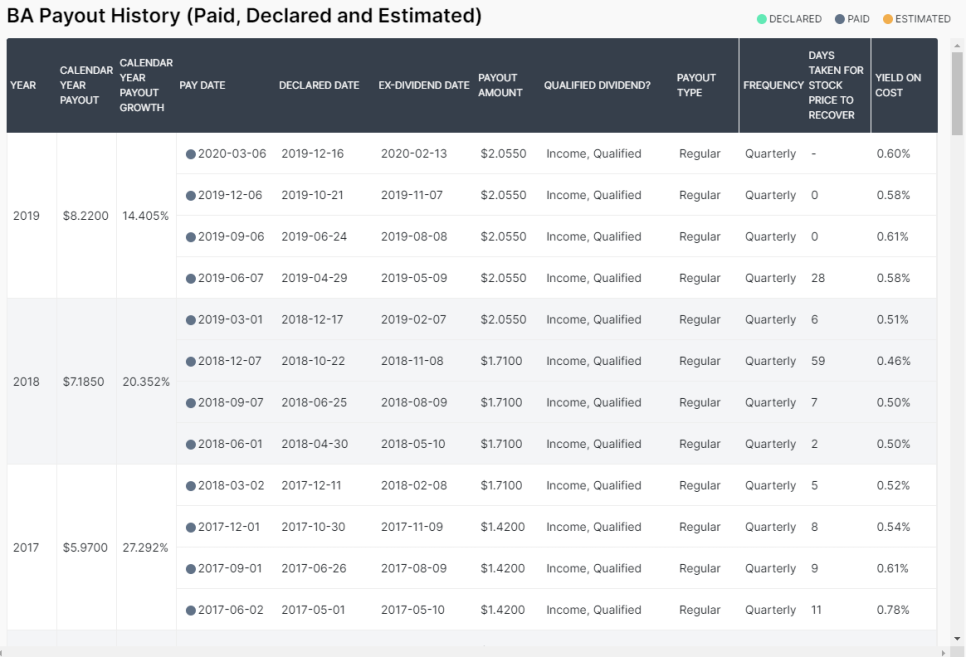Click the ex-dividend date 2017-11-09
966x657 pixels.
tap(412, 527)
